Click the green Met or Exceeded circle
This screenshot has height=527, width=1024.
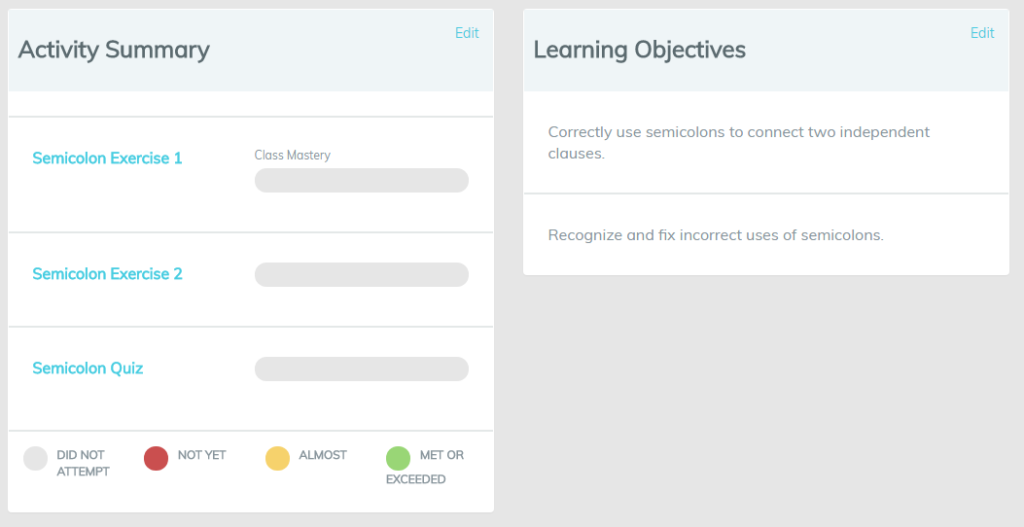[x=398, y=458]
